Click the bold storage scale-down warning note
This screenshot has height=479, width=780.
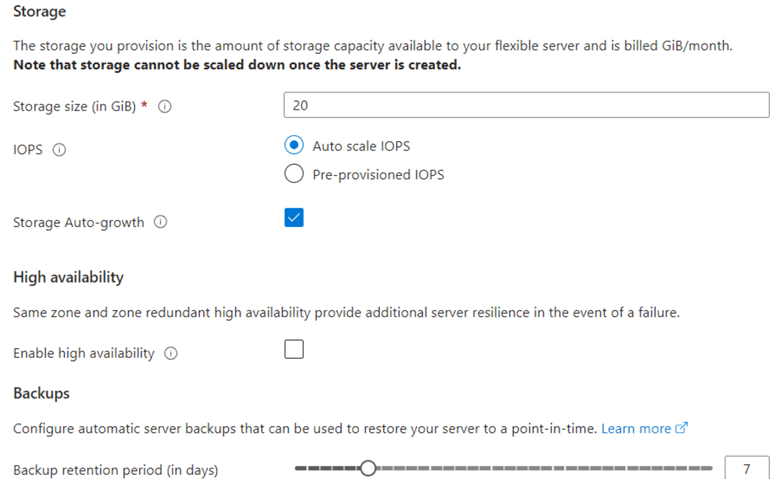(x=238, y=65)
